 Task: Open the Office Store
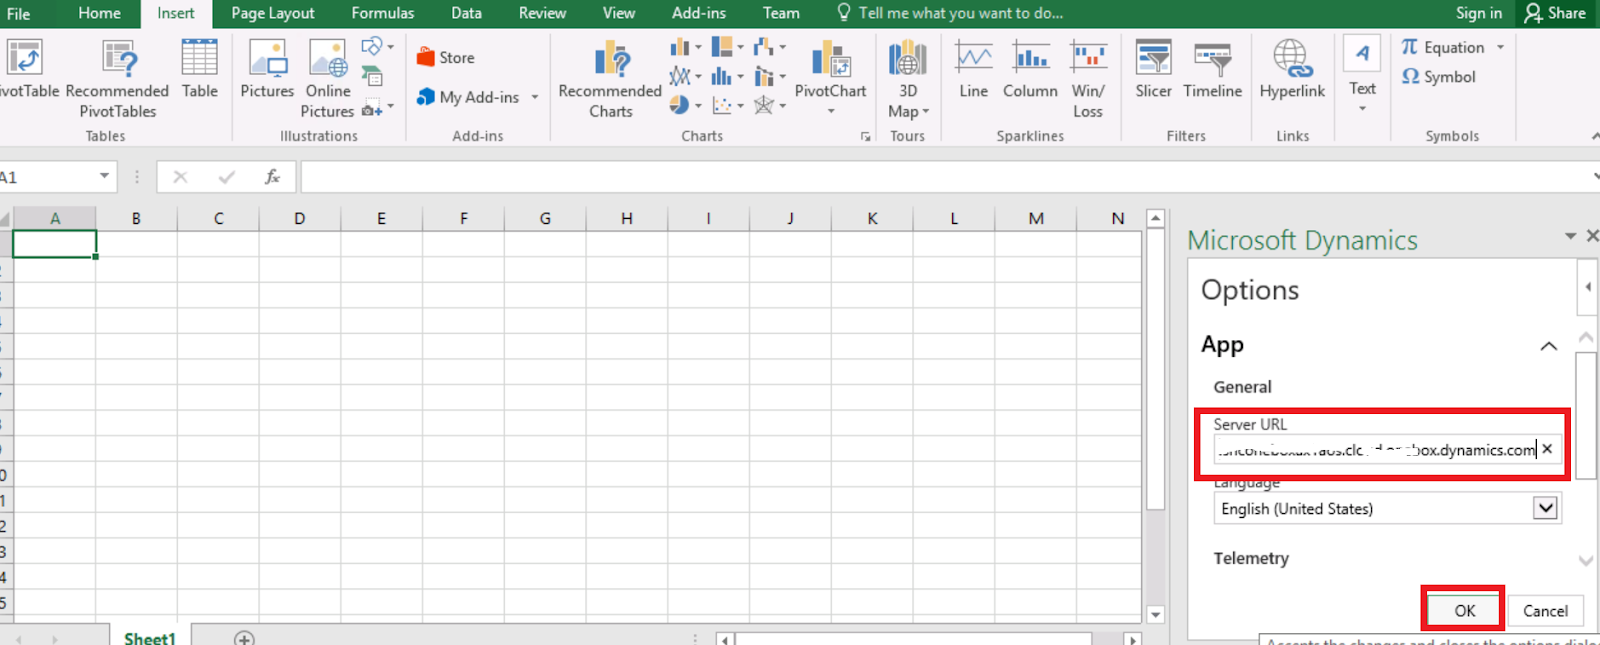click(x=446, y=58)
